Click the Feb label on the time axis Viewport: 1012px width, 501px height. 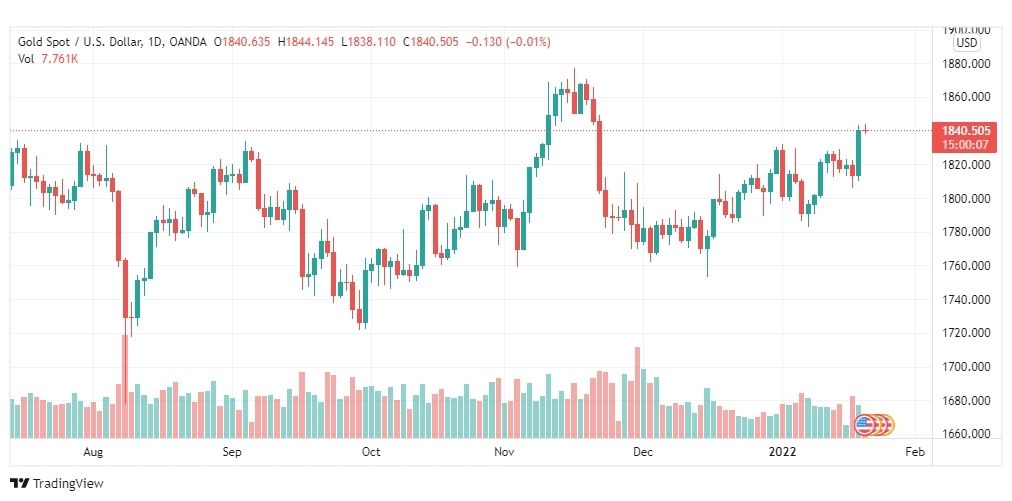[x=915, y=452]
